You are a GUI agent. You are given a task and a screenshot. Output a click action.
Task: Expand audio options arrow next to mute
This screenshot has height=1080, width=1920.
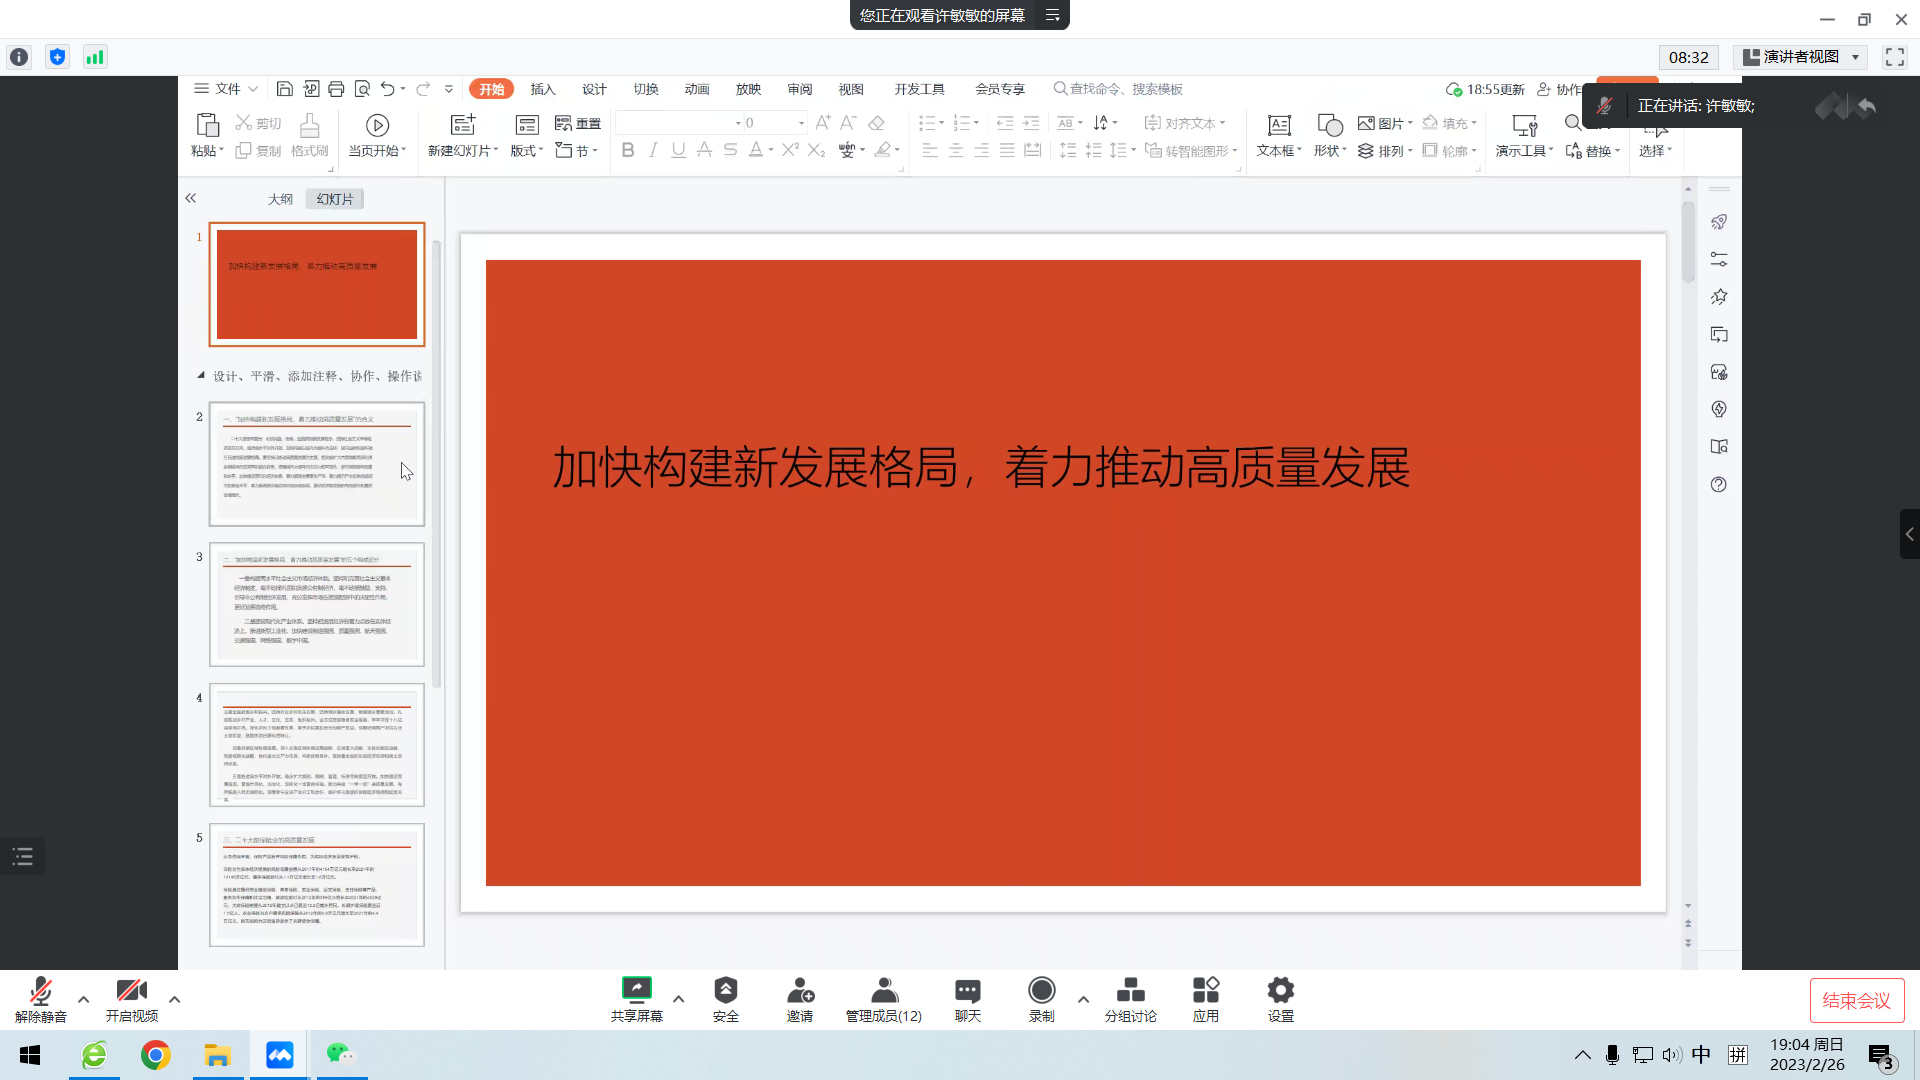coord(83,999)
